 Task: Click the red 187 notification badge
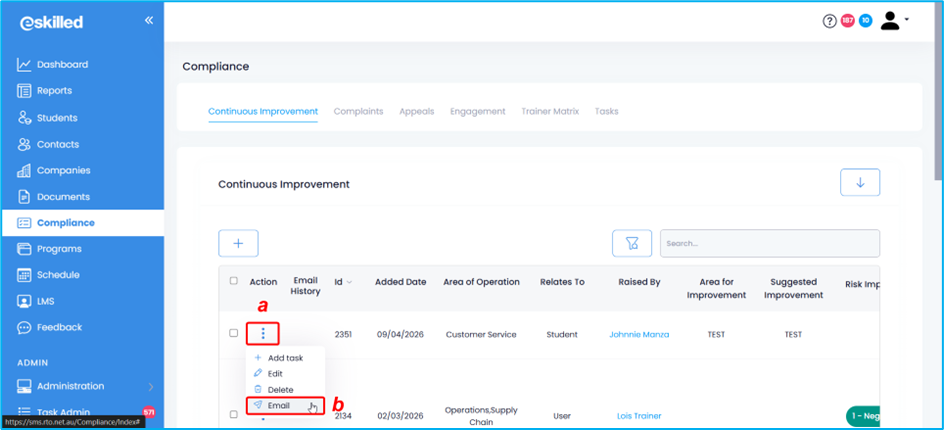847,21
